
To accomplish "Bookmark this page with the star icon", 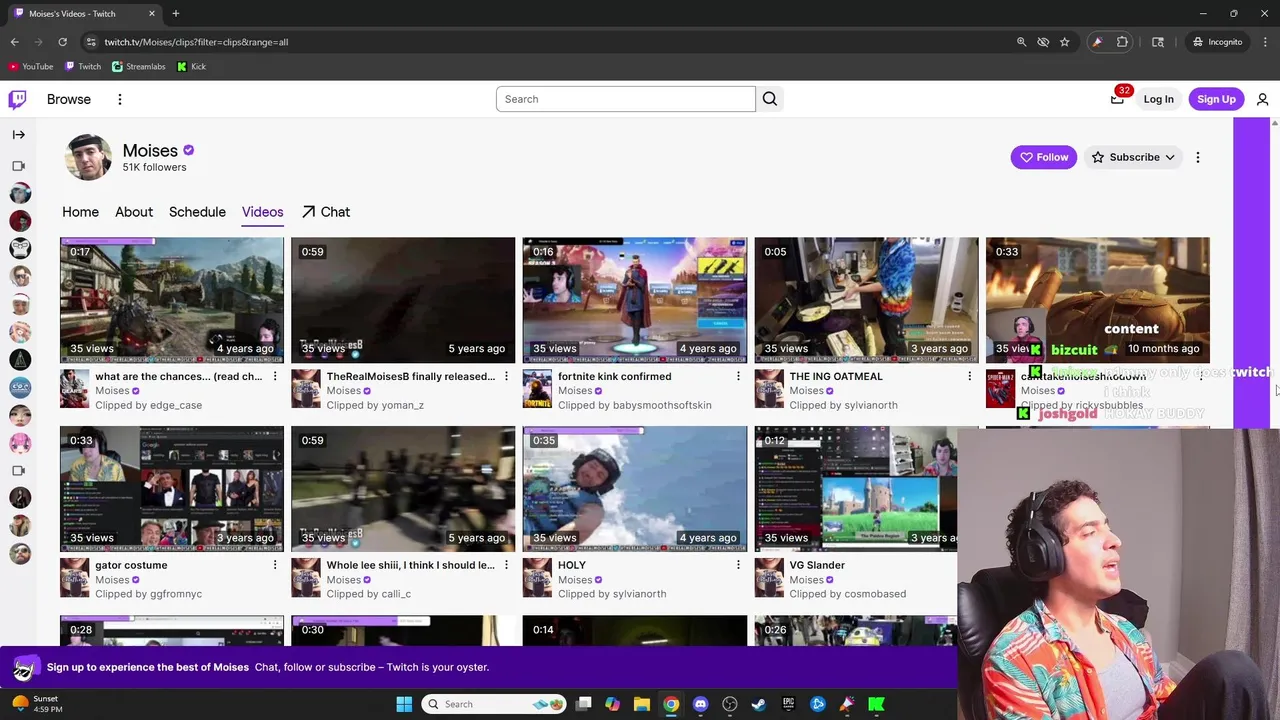I will tap(1064, 42).
